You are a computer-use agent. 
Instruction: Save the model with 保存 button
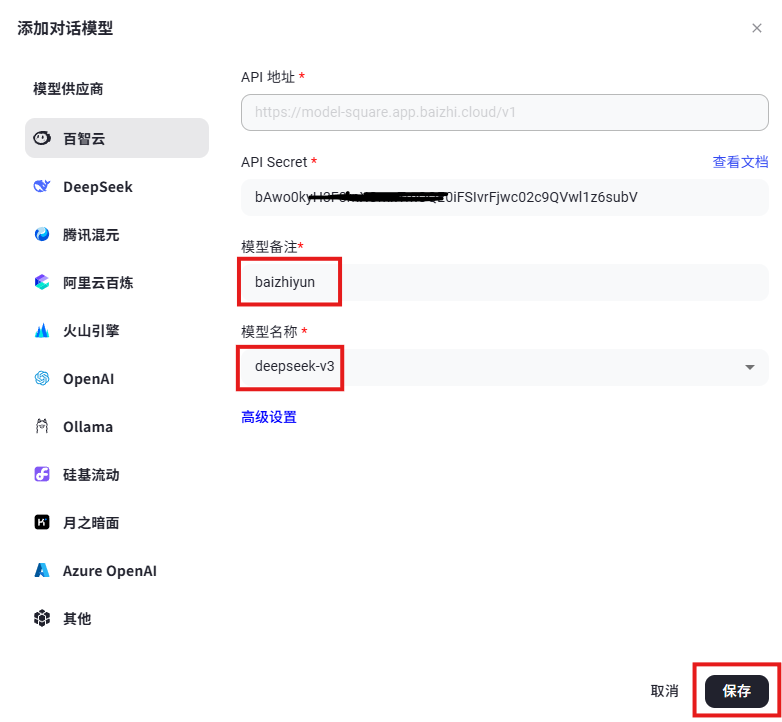(x=737, y=691)
